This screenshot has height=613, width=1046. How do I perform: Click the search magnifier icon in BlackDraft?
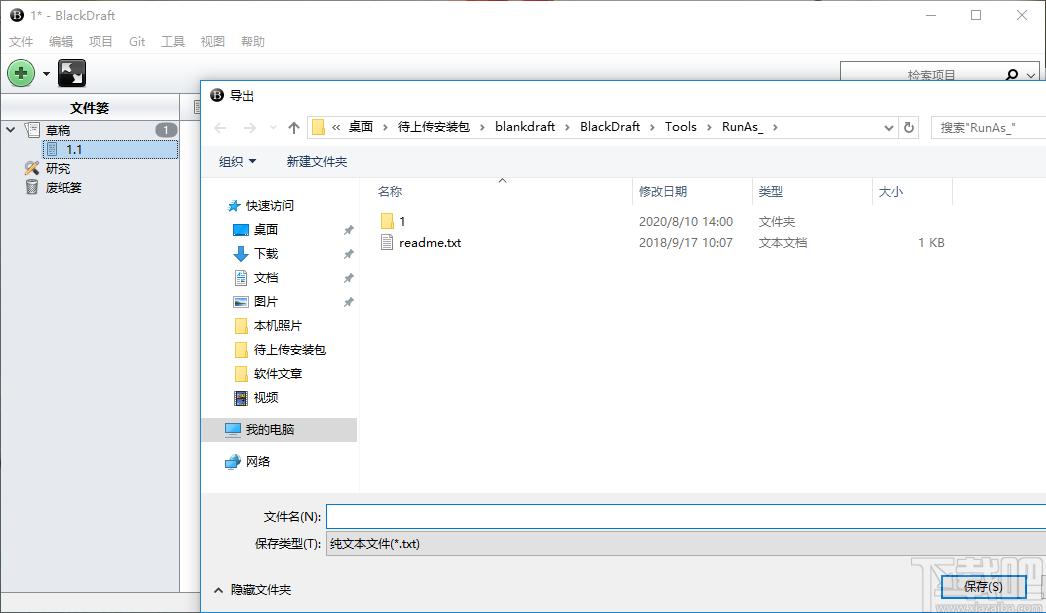[x=1011, y=75]
